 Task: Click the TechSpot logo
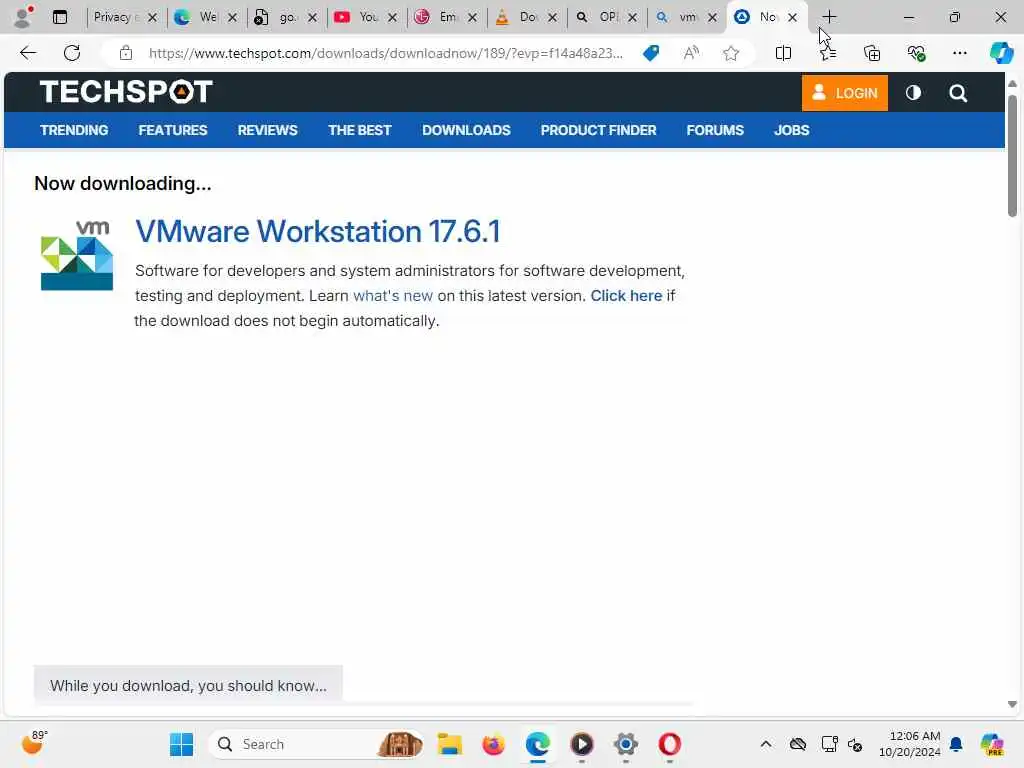(126, 92)
